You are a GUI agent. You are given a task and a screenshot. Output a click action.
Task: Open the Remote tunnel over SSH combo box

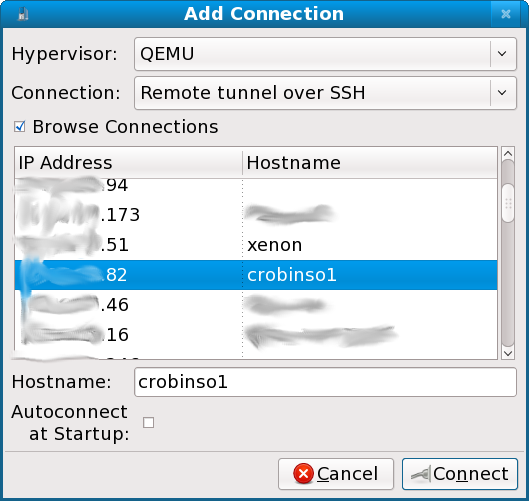325,93
